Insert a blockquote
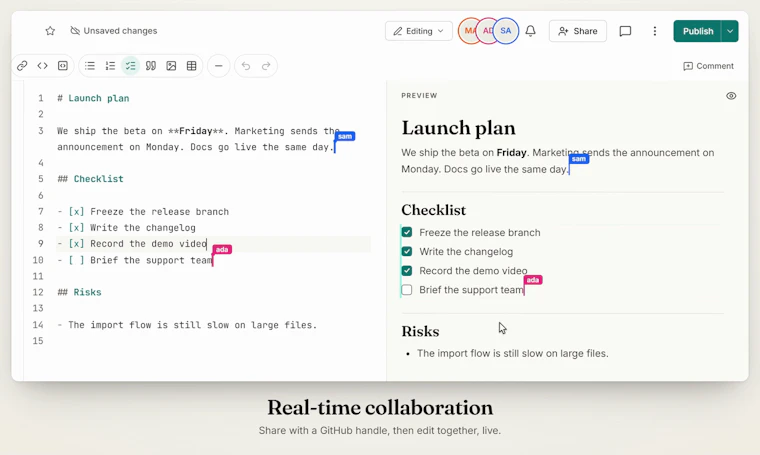Viewport: 760px width, 455px height. tap(151, 66)
